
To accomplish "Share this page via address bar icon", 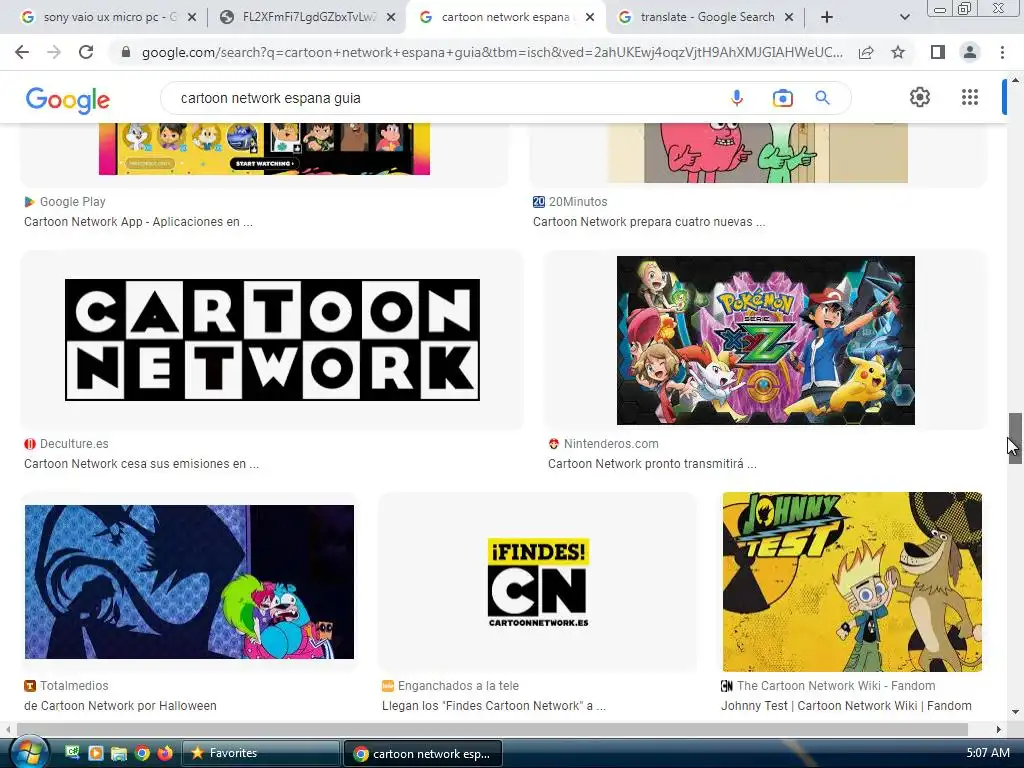I will point(866,52).
